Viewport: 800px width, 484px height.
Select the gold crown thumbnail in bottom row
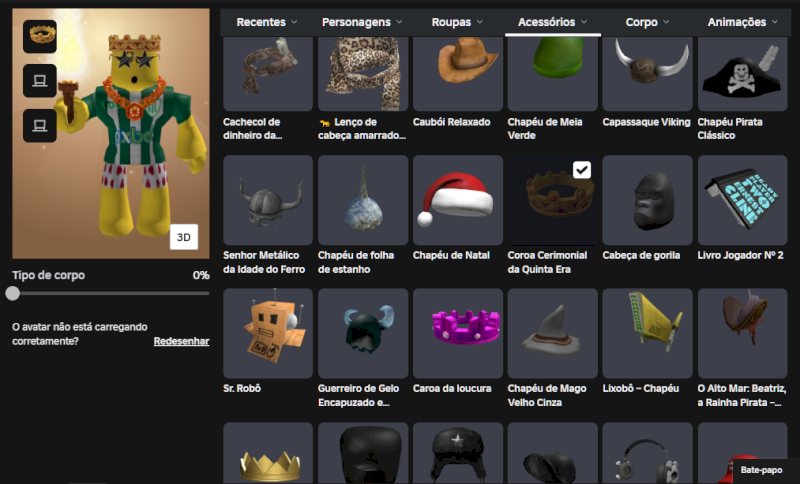[x=268, y=453]
